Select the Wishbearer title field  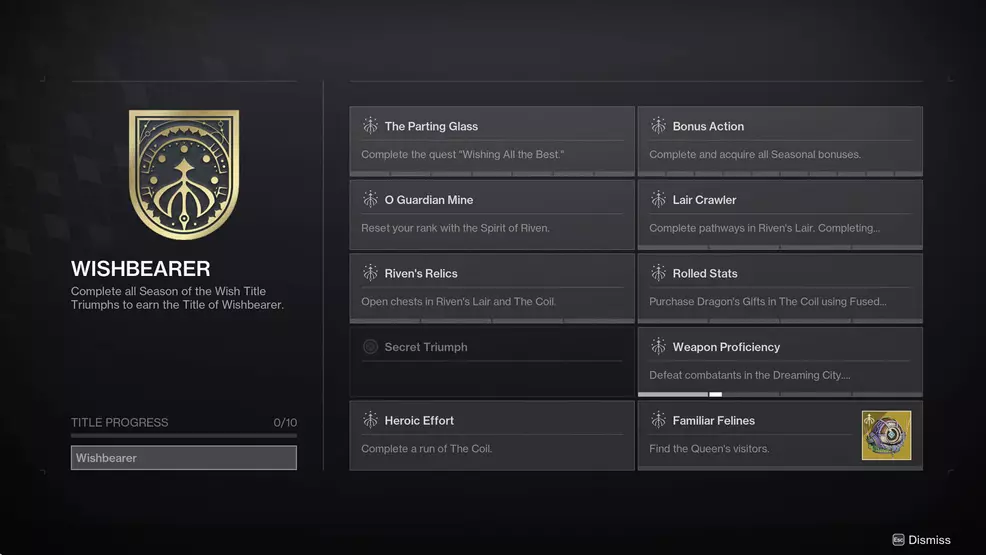pos(184,458)
